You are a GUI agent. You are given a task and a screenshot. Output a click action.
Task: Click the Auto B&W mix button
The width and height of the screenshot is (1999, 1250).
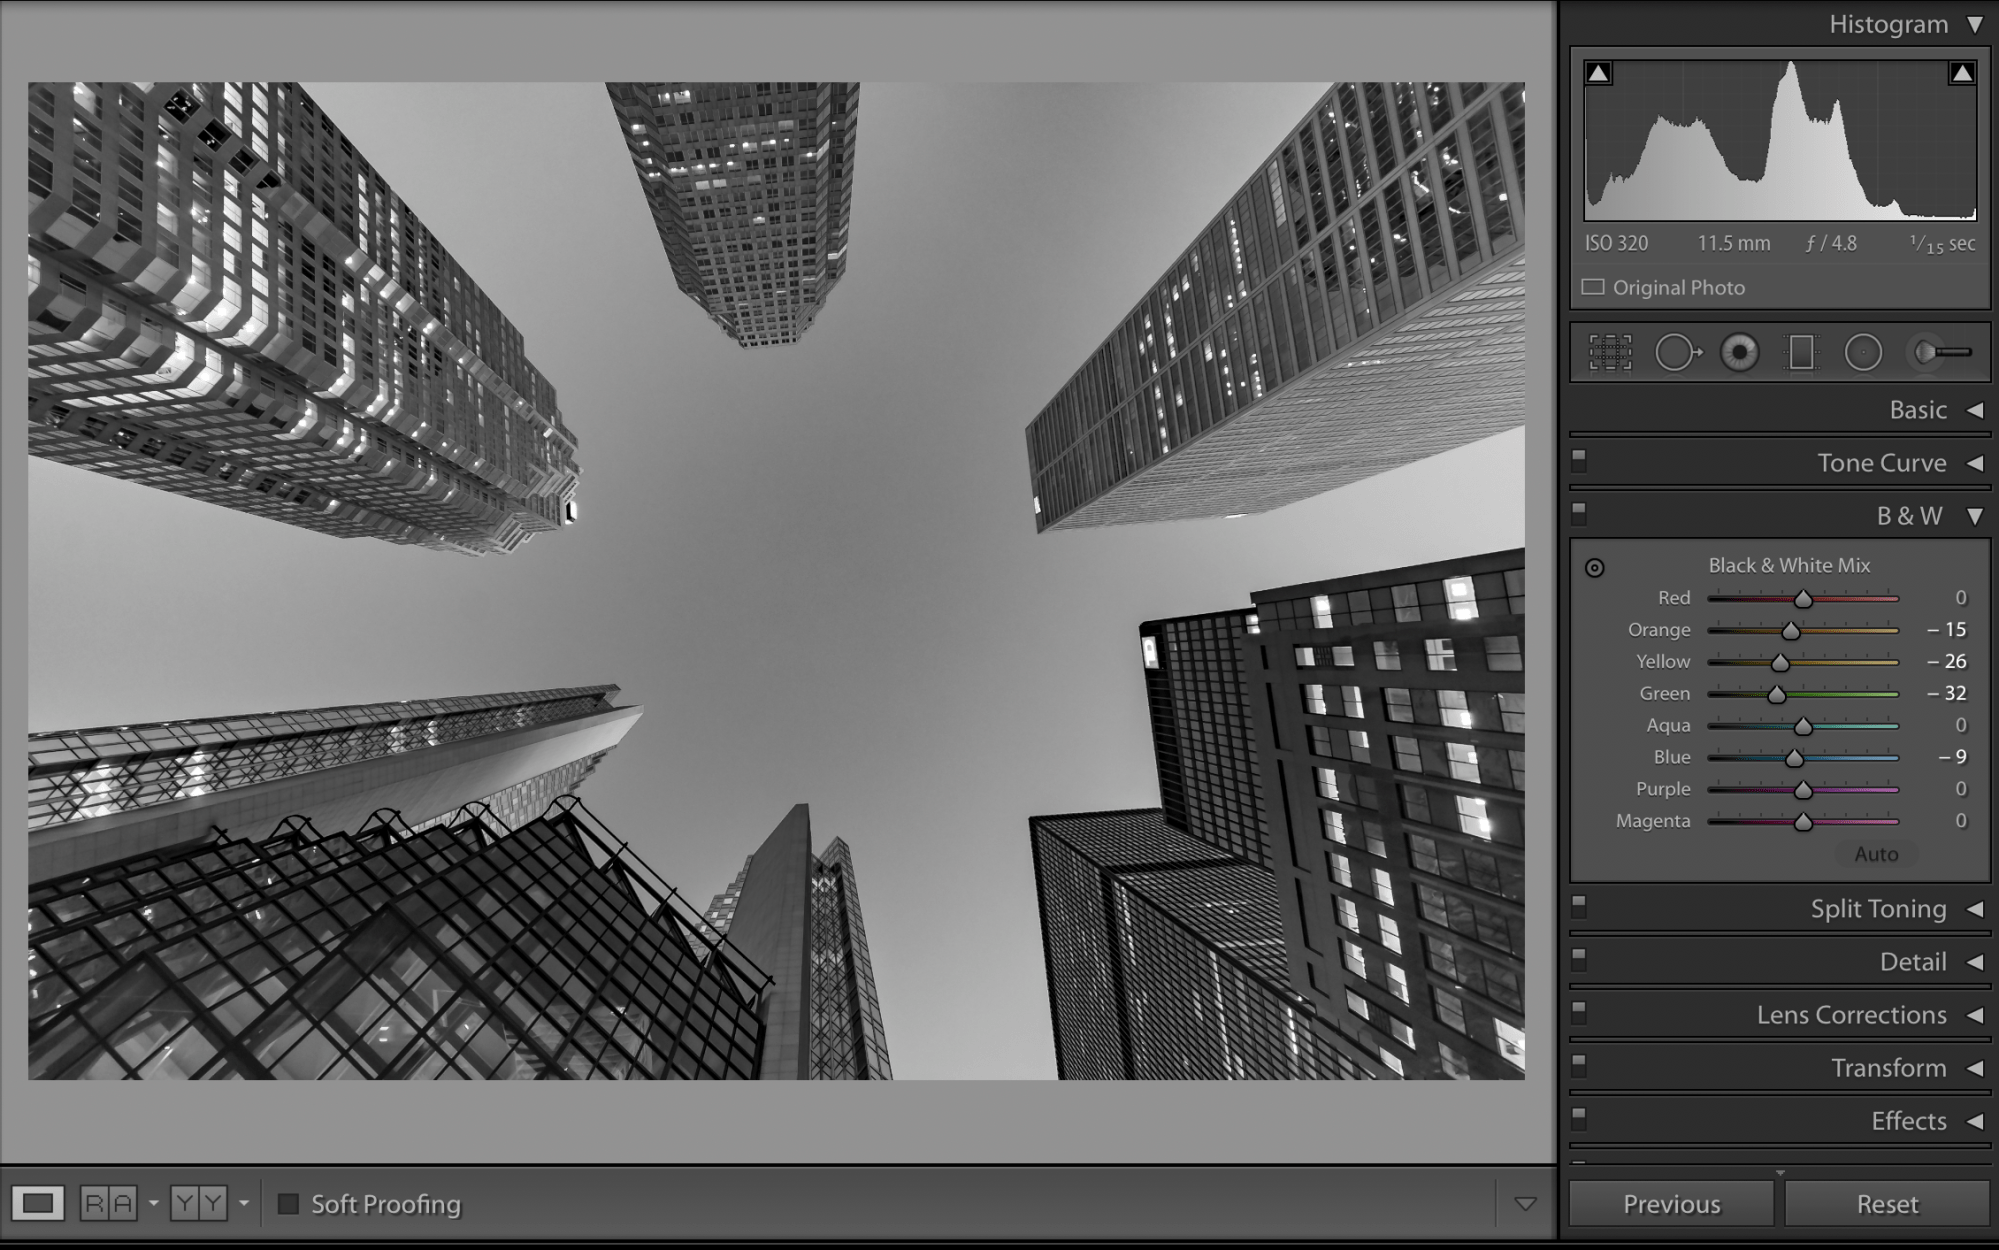1875,854
